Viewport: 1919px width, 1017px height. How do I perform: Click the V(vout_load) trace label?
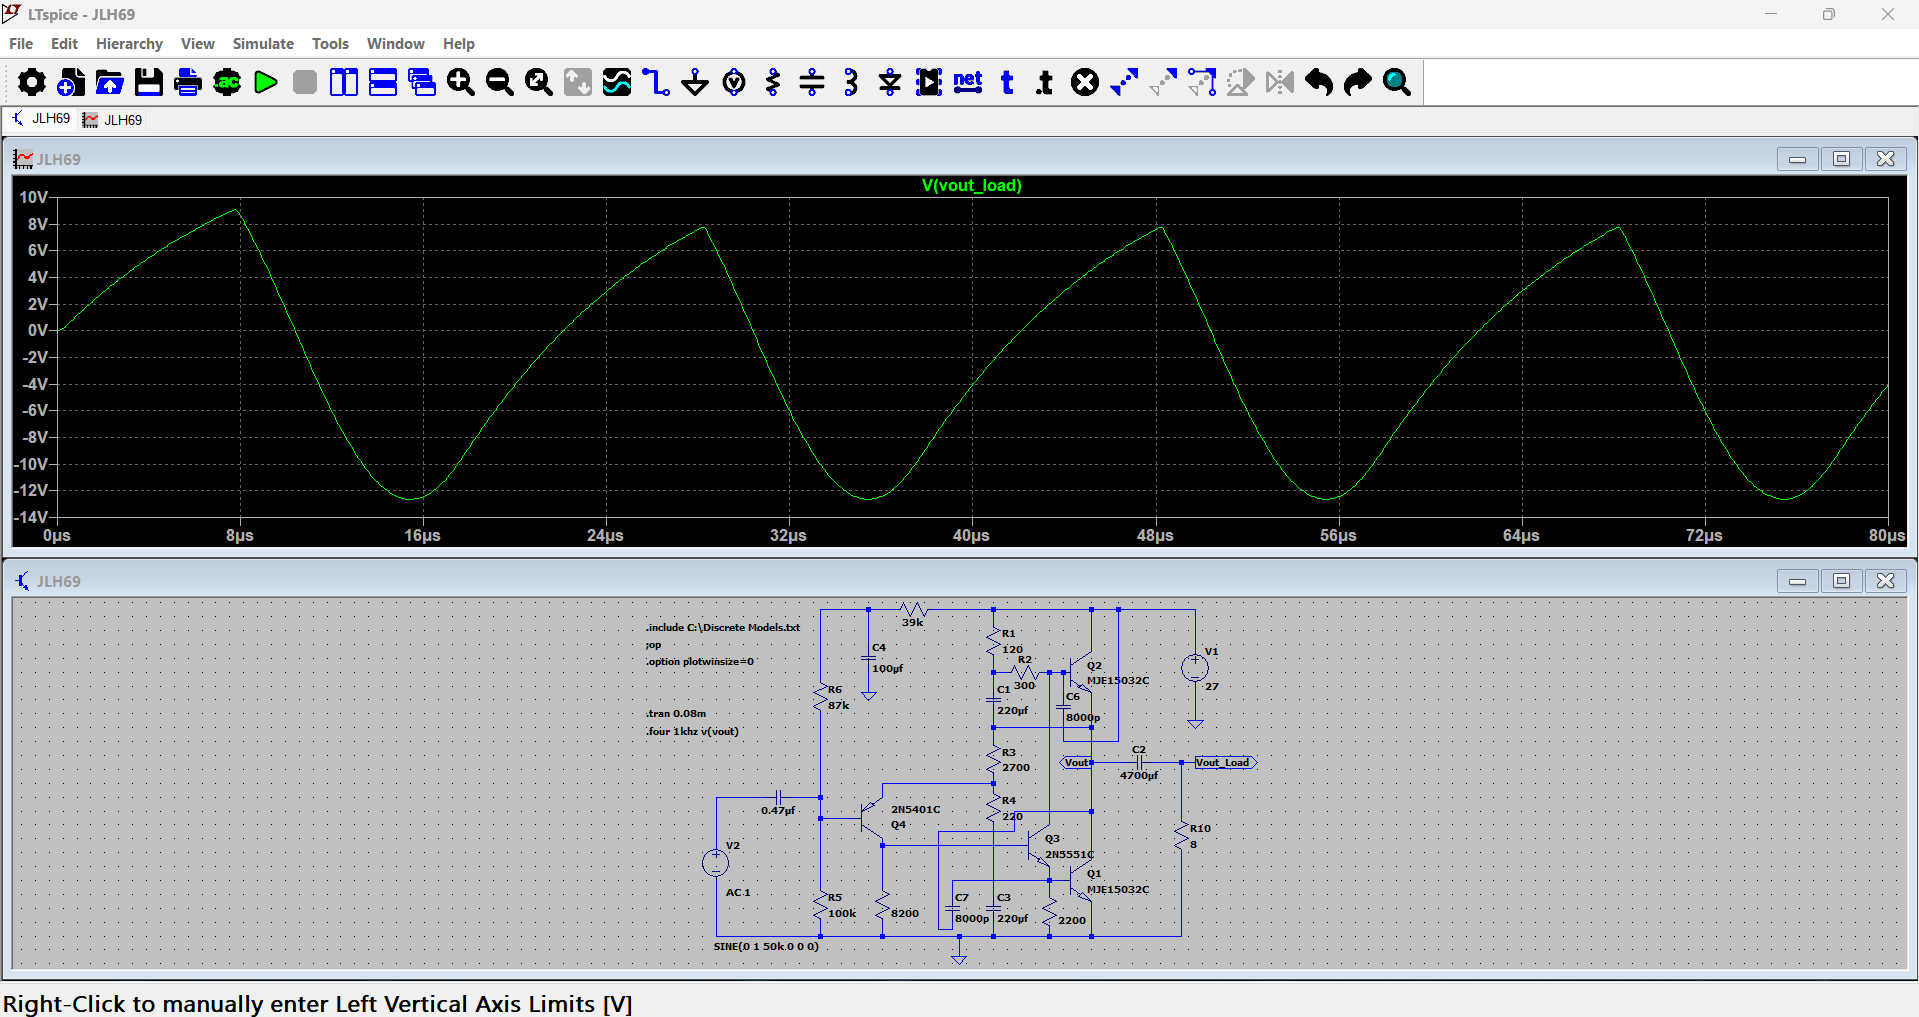click(971, 185)
